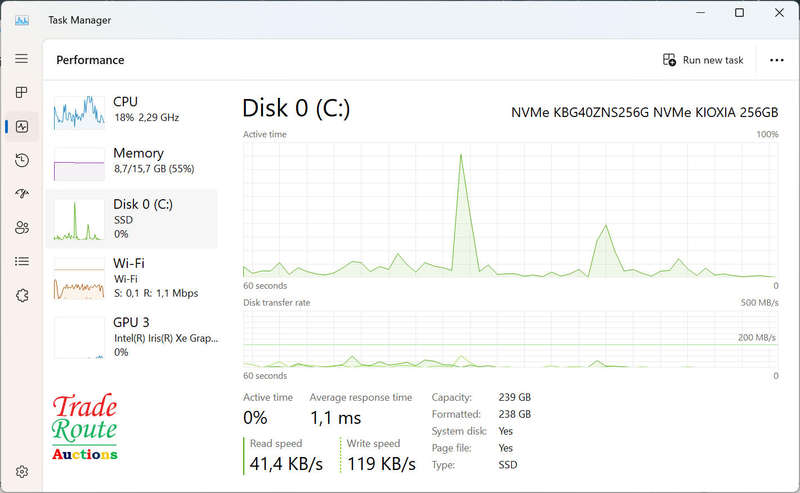Select the CPU performance item
The width and height of the screenshot is (800, 493).
[131, 110]
